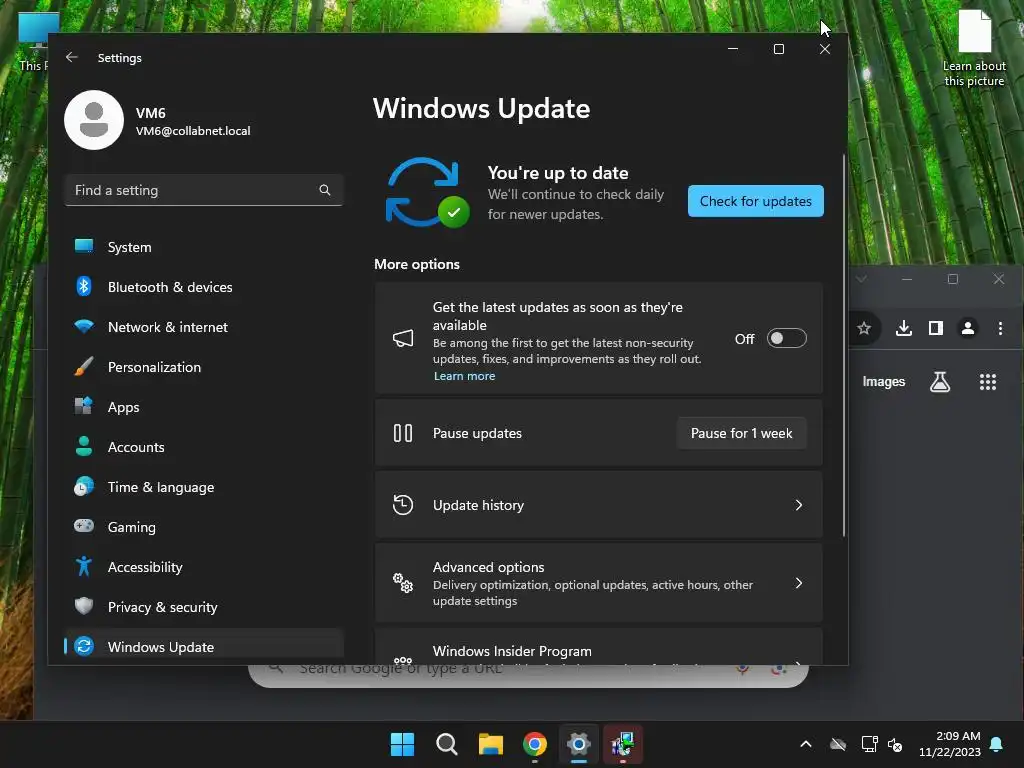Open Windows Insider Program settings
Screen dimensions: 1024x768
point(598,648)
